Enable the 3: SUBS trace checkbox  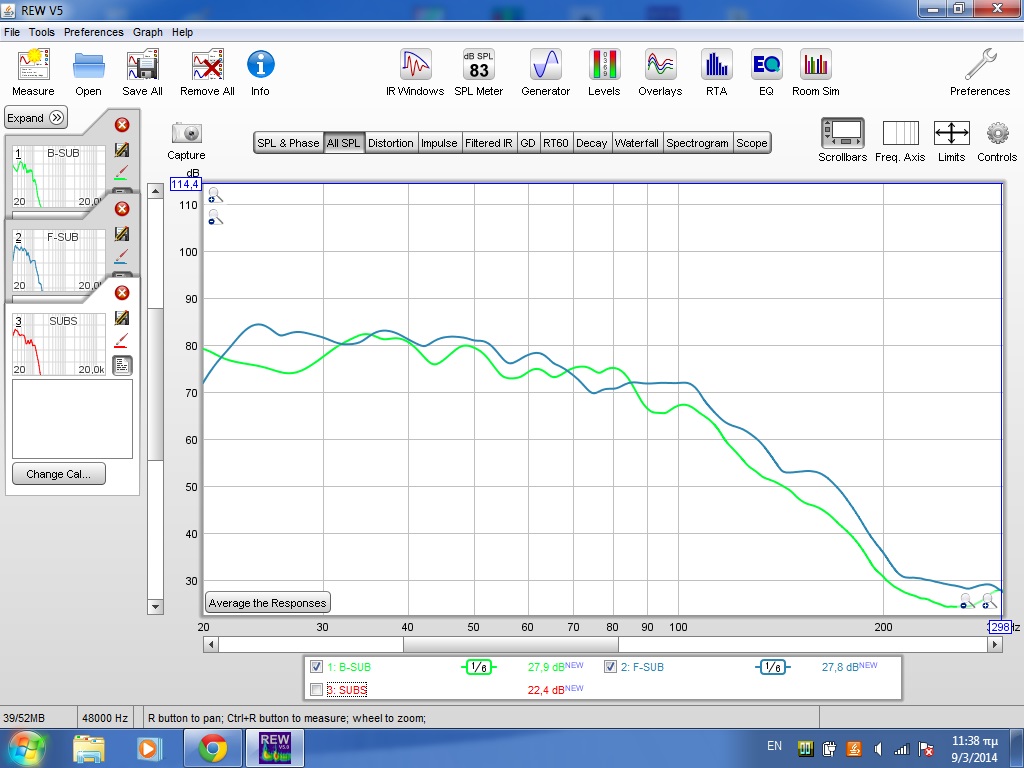coord(317,690)
